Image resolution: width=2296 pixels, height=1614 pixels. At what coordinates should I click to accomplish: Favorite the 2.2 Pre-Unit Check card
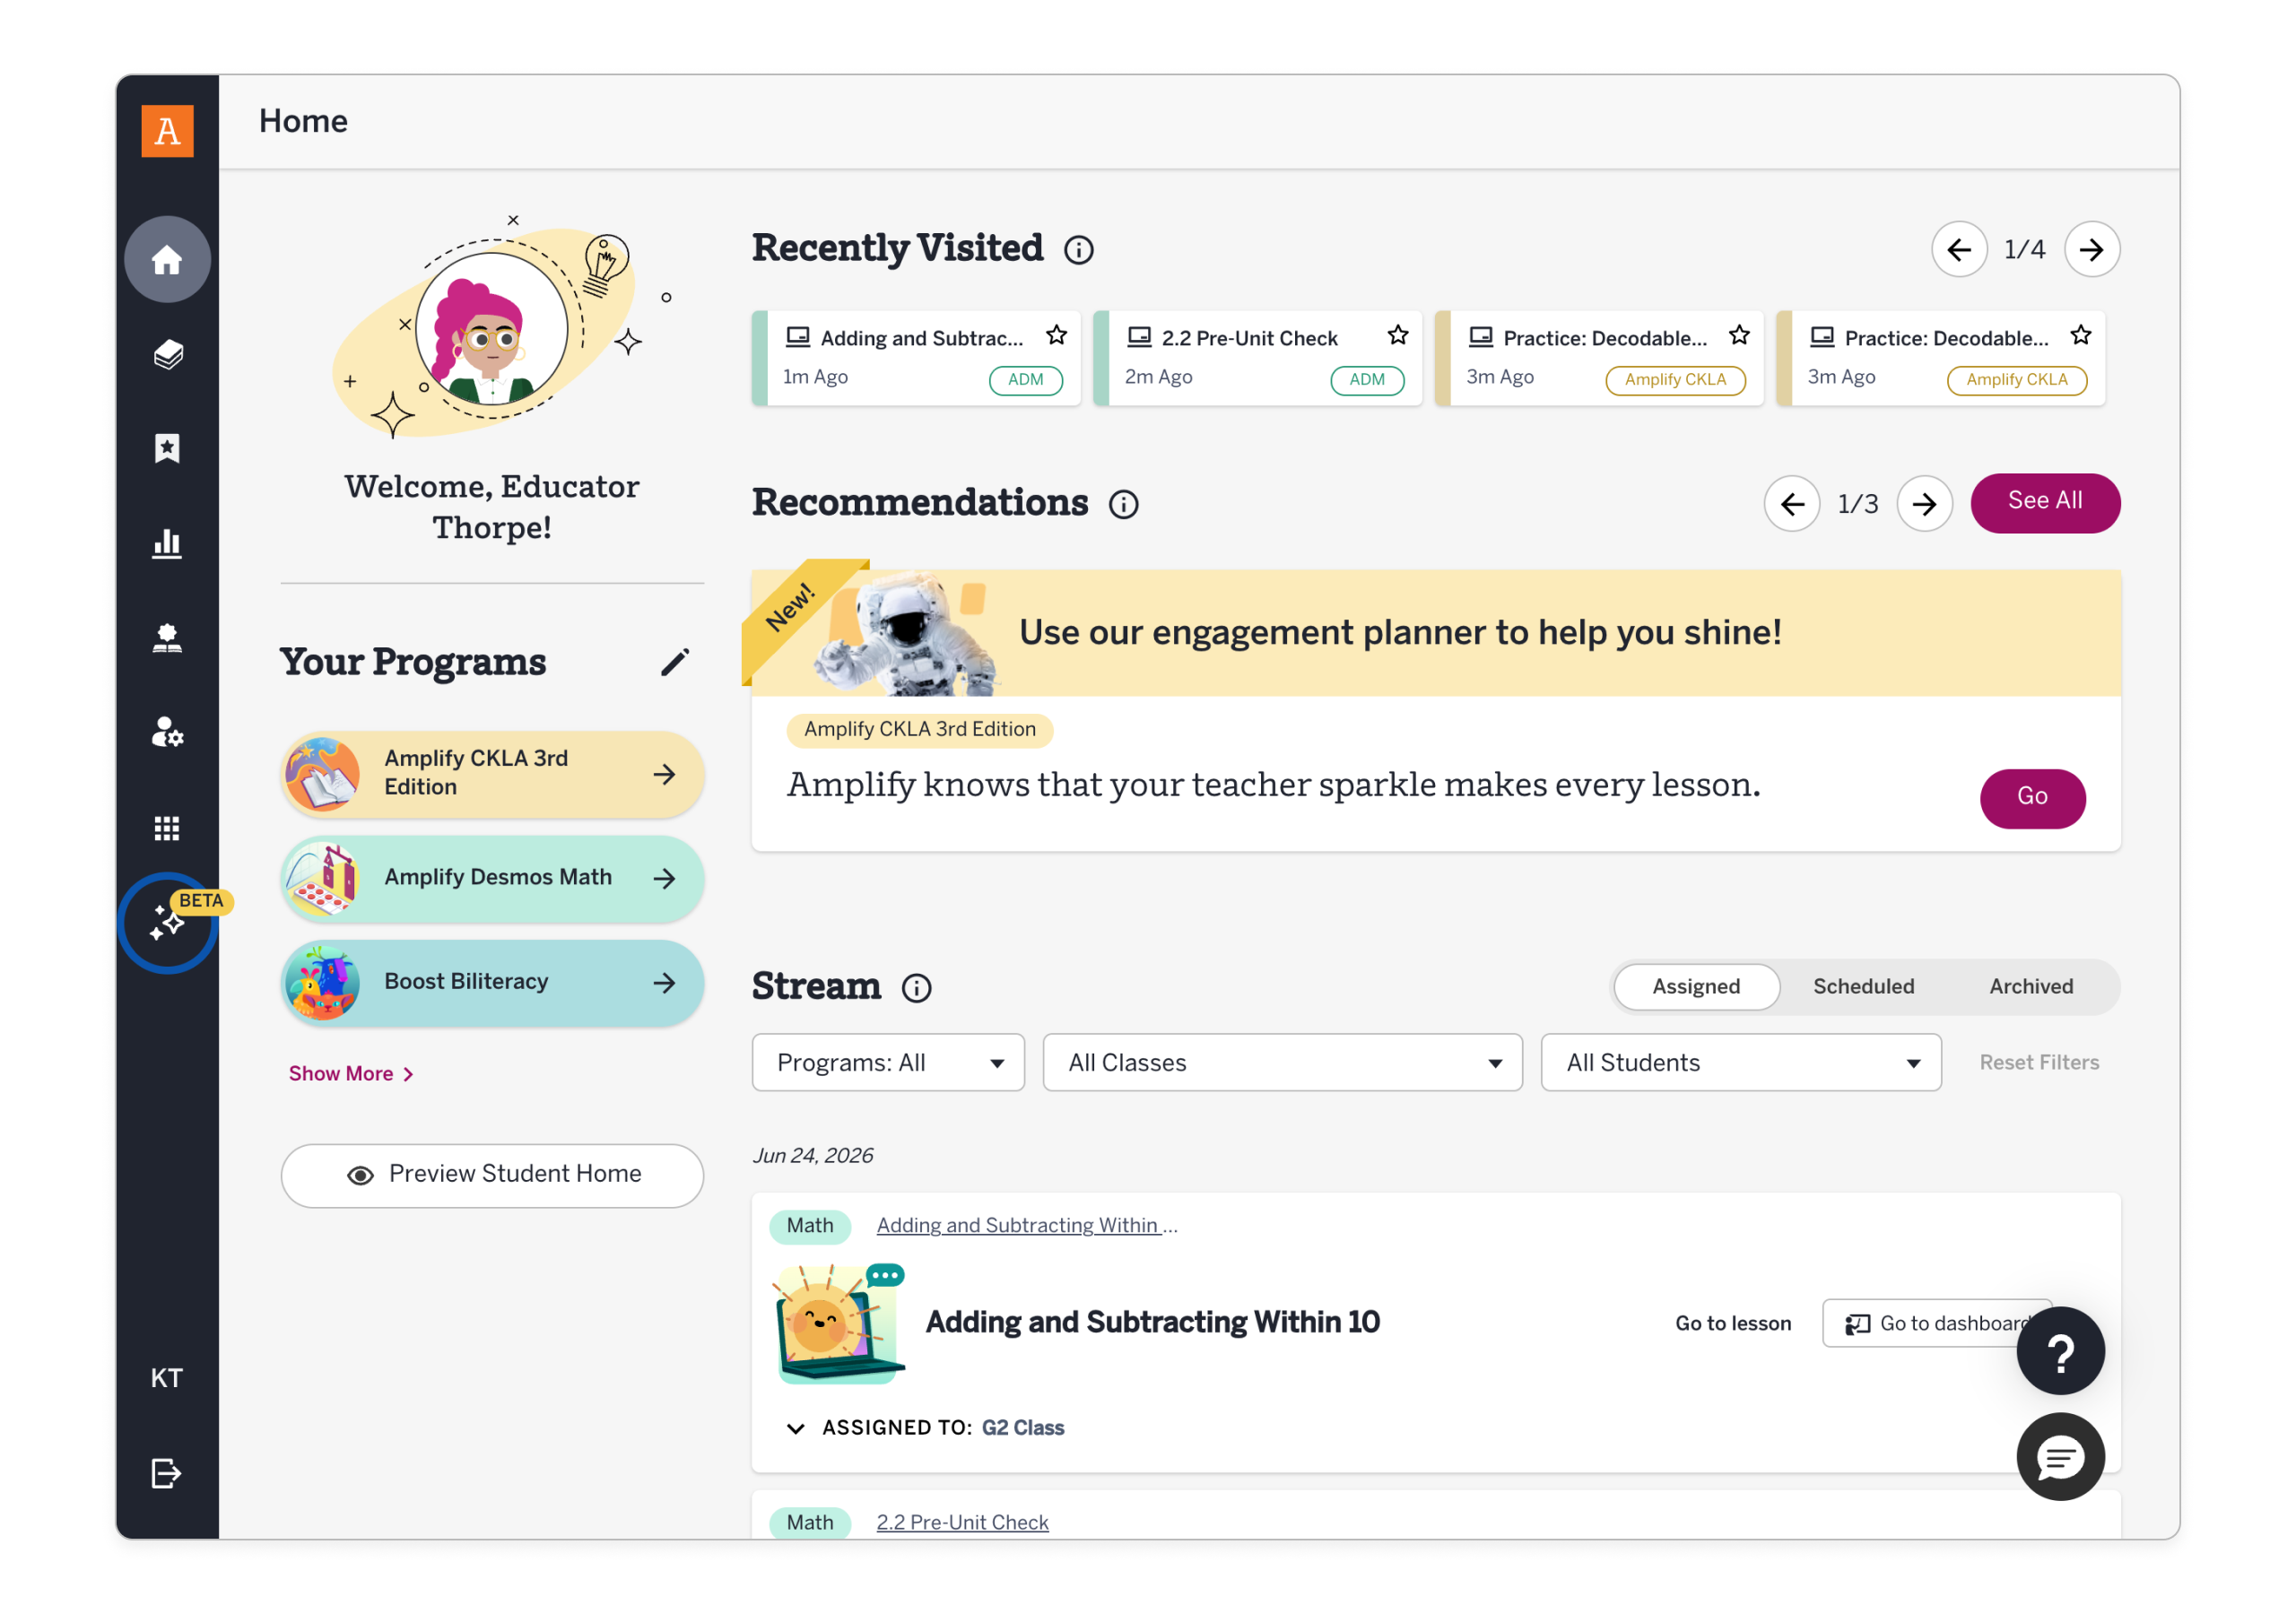(1398, 335)
